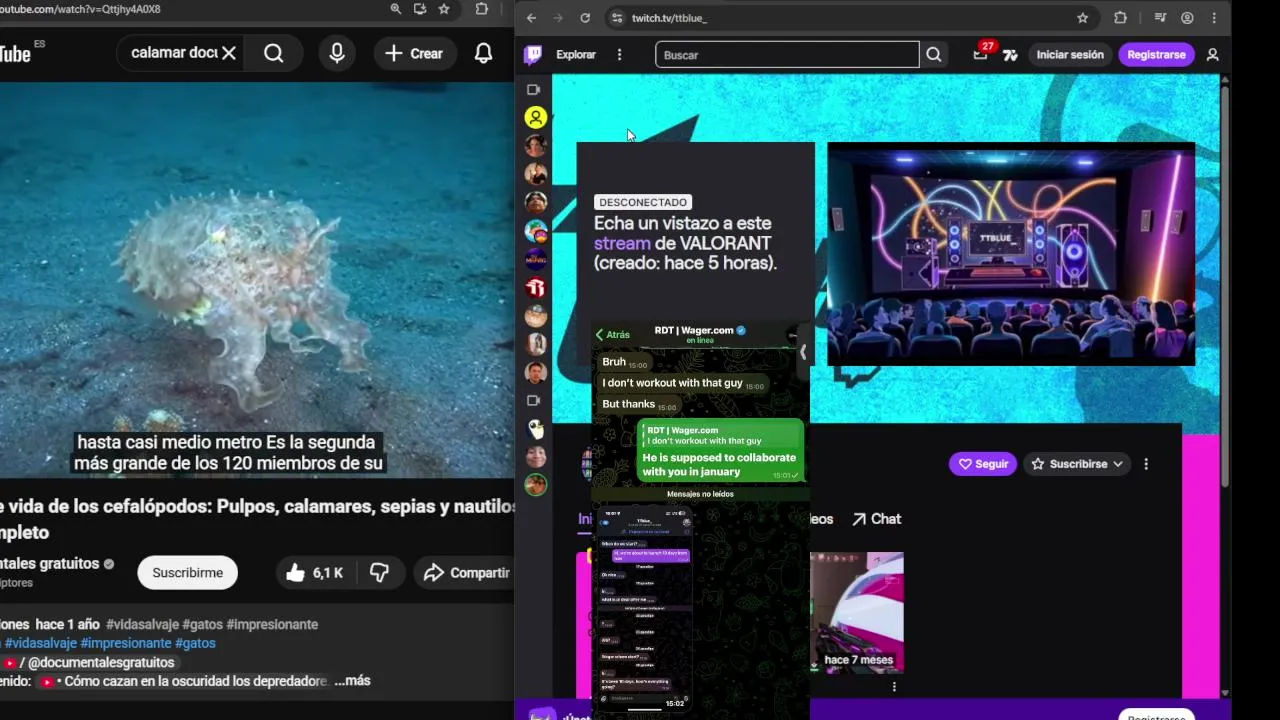The image size is (1280, 720).
Task: Subscribe via YouTube Suscribirme button
Action: tap(188, 573)
